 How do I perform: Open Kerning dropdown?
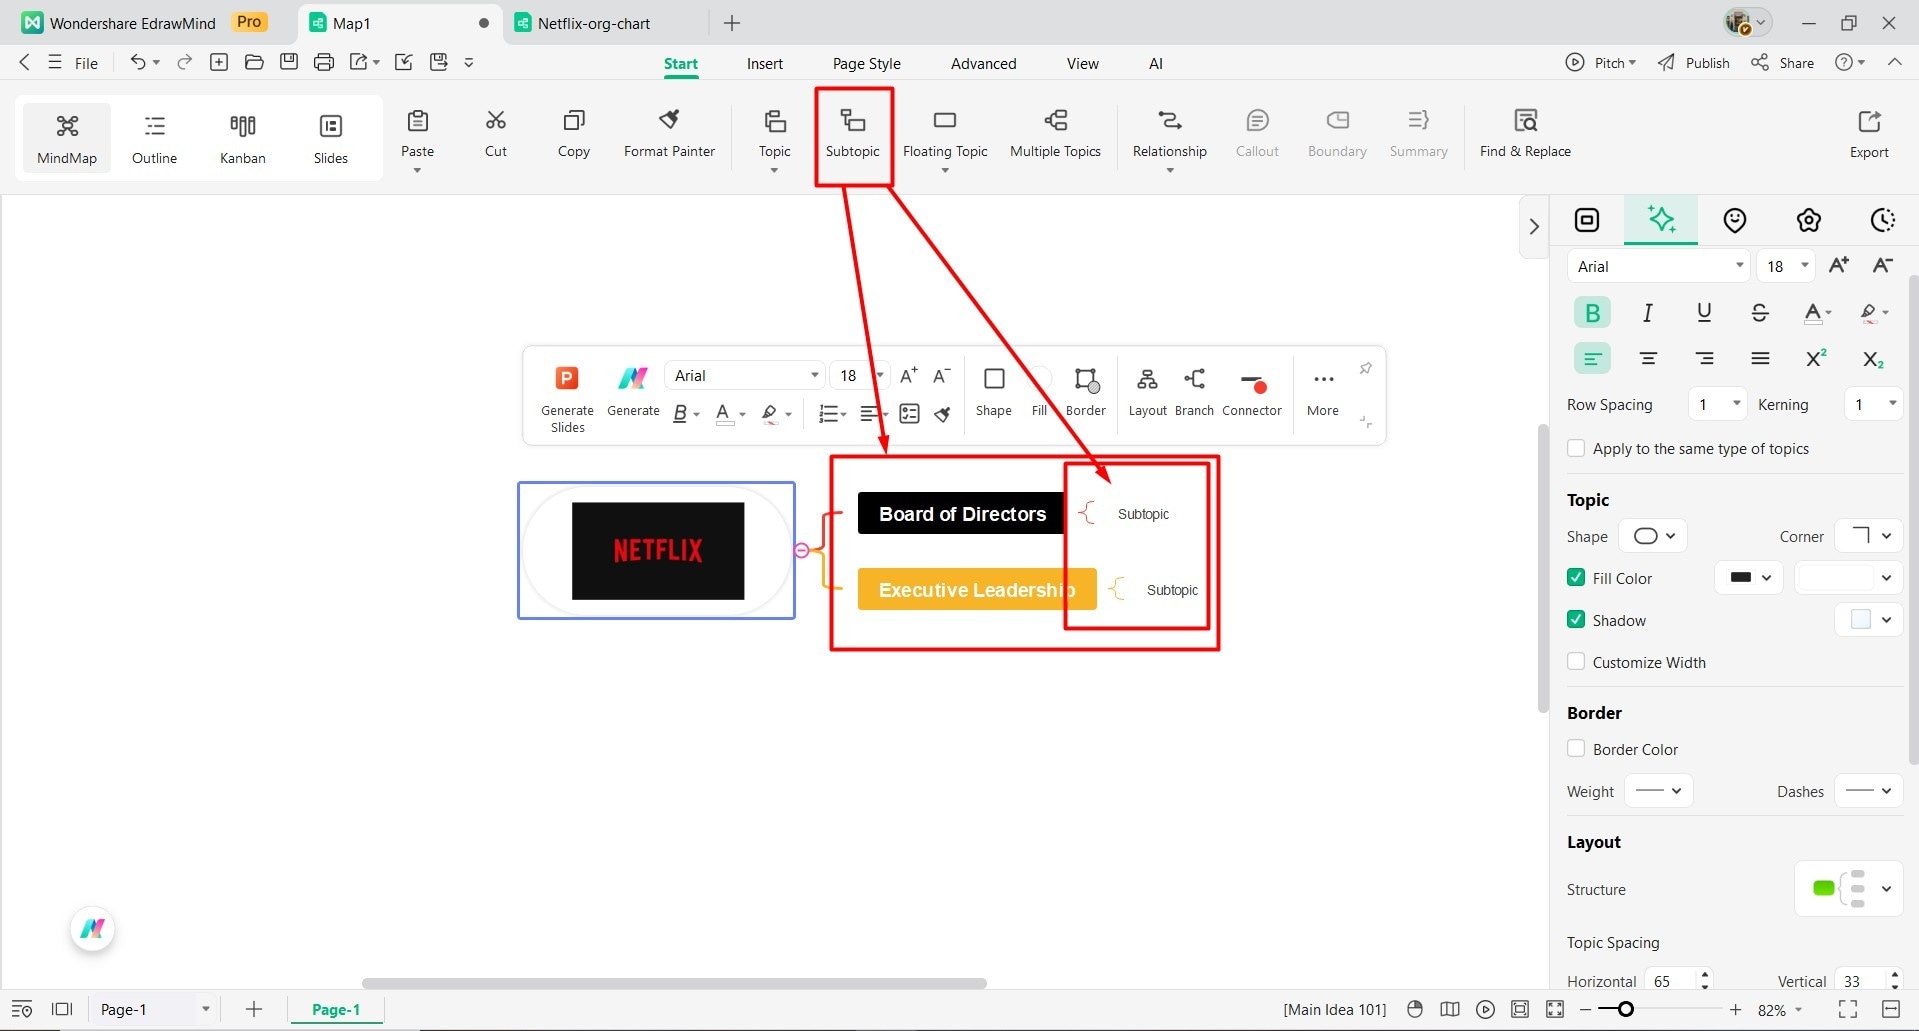tap(1873, 404)
